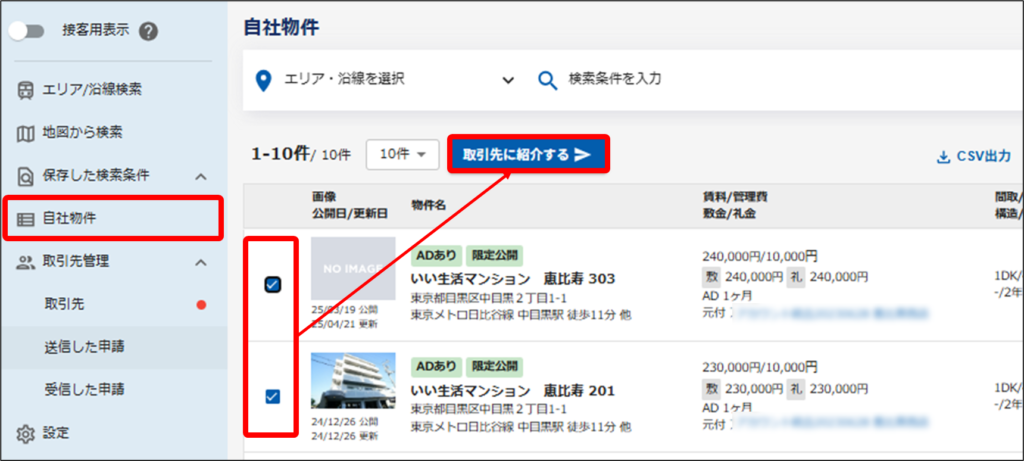Collapse the 保存した検索条件 section chevron
Image resolution: width=1024 pixels, height=461 pixels.
200,176
